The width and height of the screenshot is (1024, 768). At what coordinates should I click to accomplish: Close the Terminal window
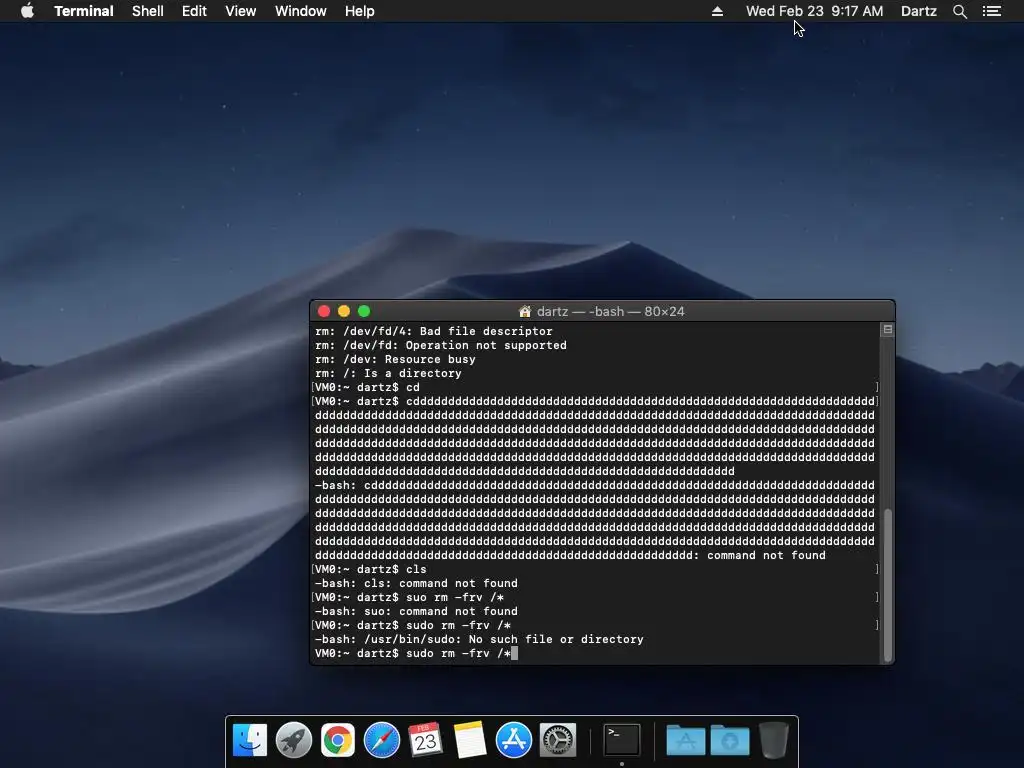coord(323,312)
